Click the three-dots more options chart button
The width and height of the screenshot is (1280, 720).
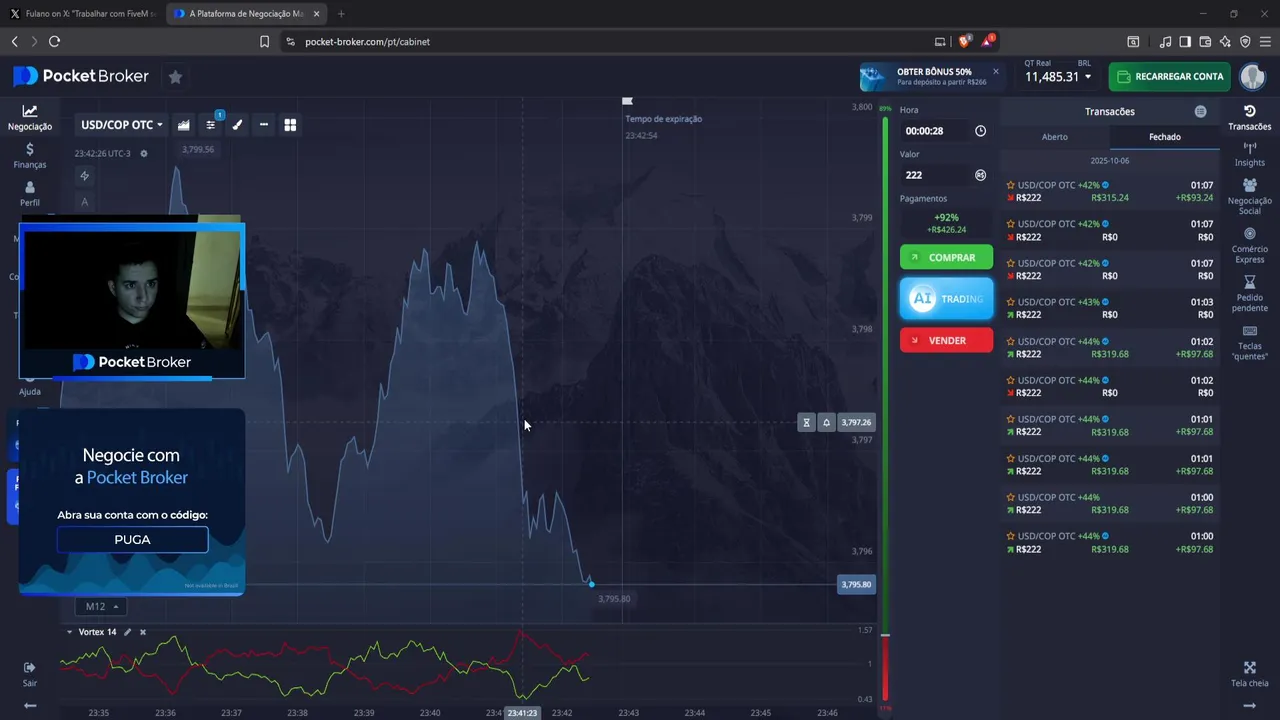point(264,125)
